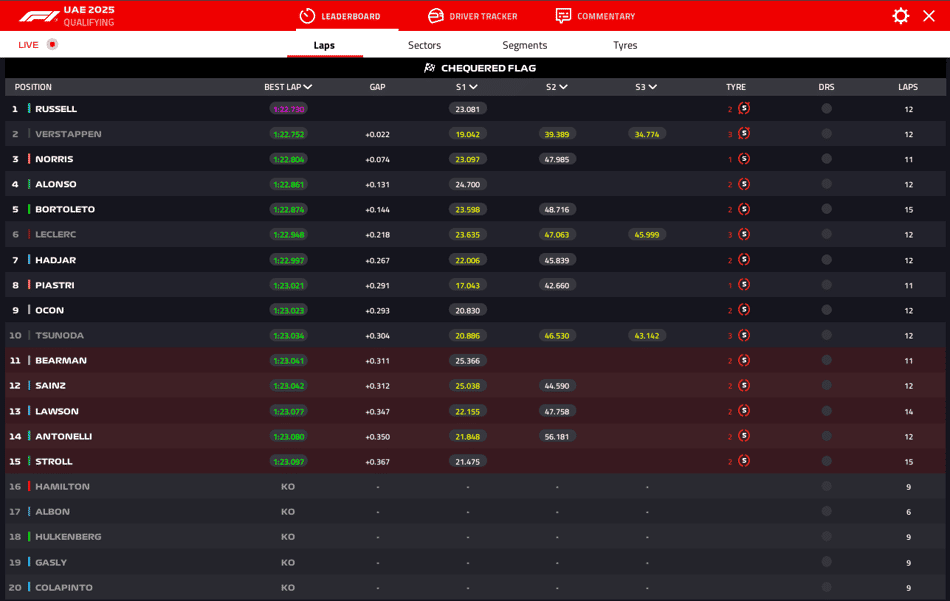Click the red live recording indicator

coord(53,44)
